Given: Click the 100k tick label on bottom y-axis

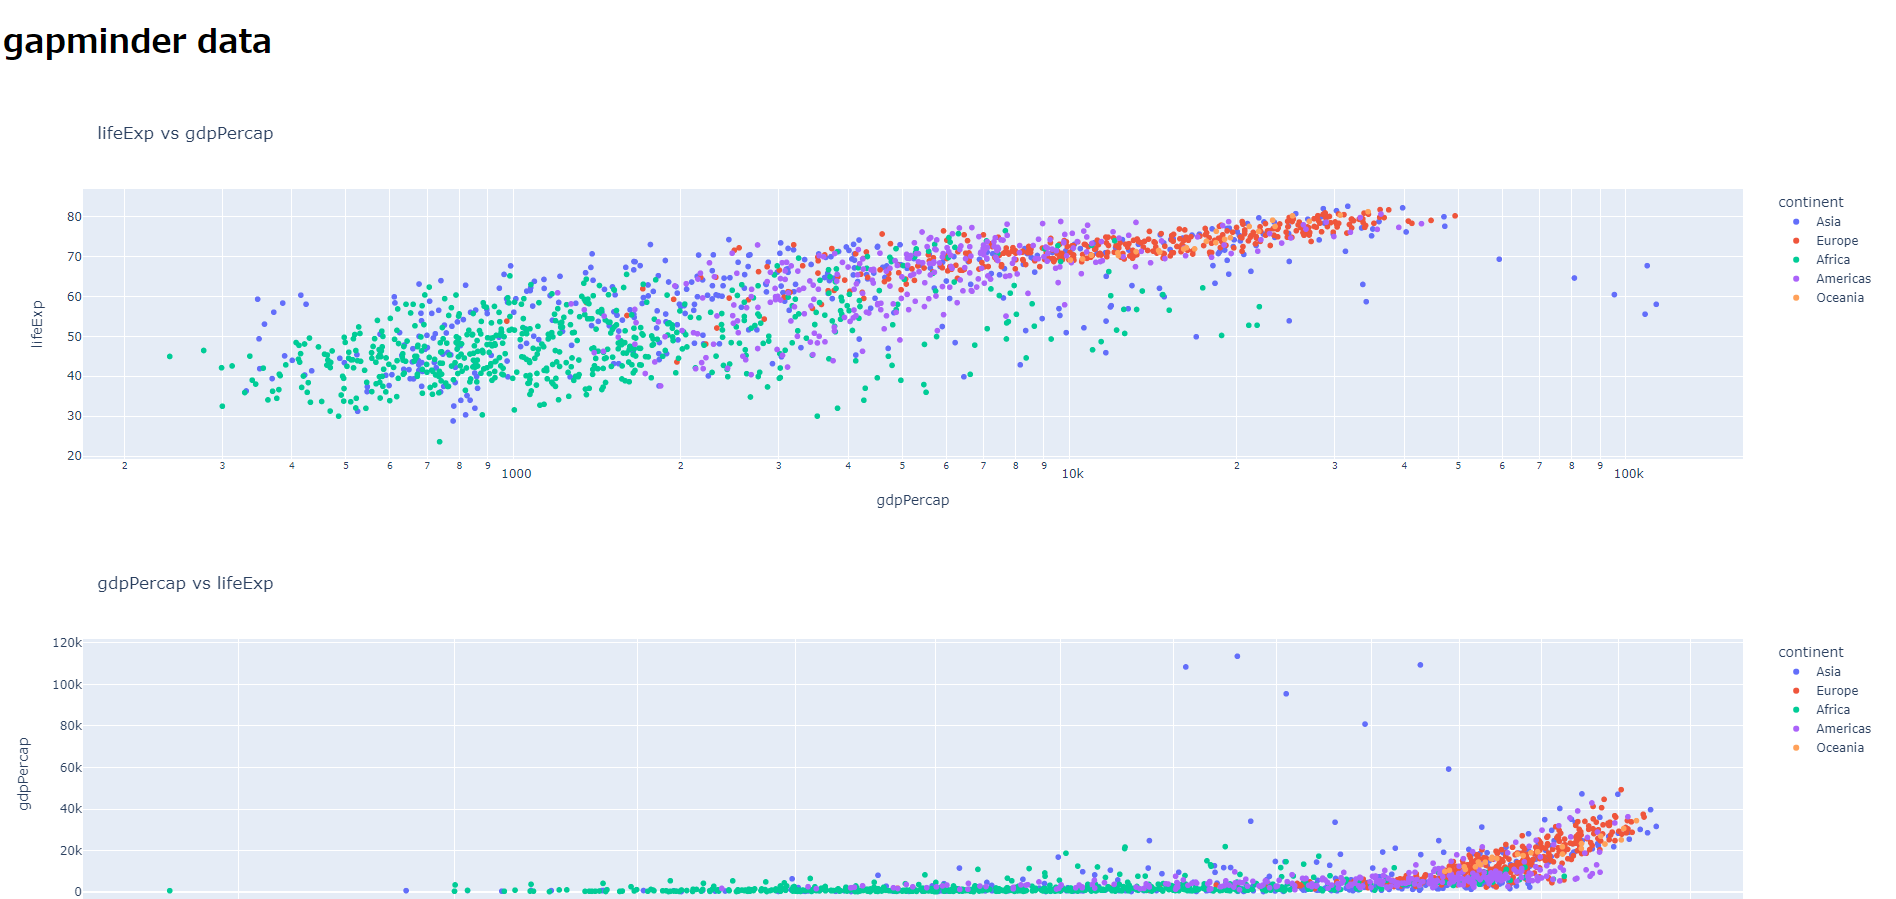Looking at the screenshot, I should (67, 685).
